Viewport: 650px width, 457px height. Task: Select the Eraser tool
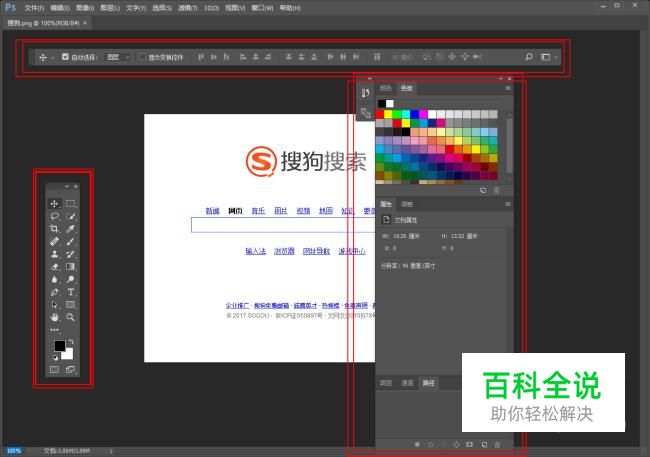(54, 267)
